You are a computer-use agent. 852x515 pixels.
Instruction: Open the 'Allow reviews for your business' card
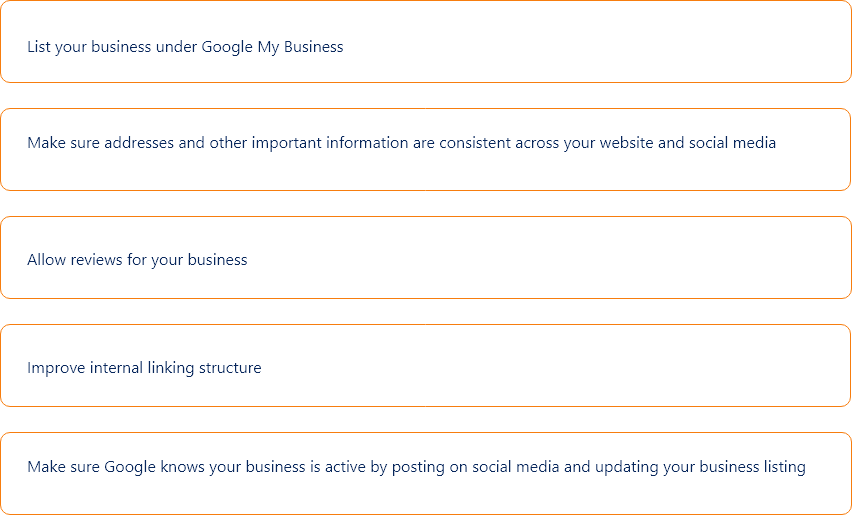[x=426, y=258]
